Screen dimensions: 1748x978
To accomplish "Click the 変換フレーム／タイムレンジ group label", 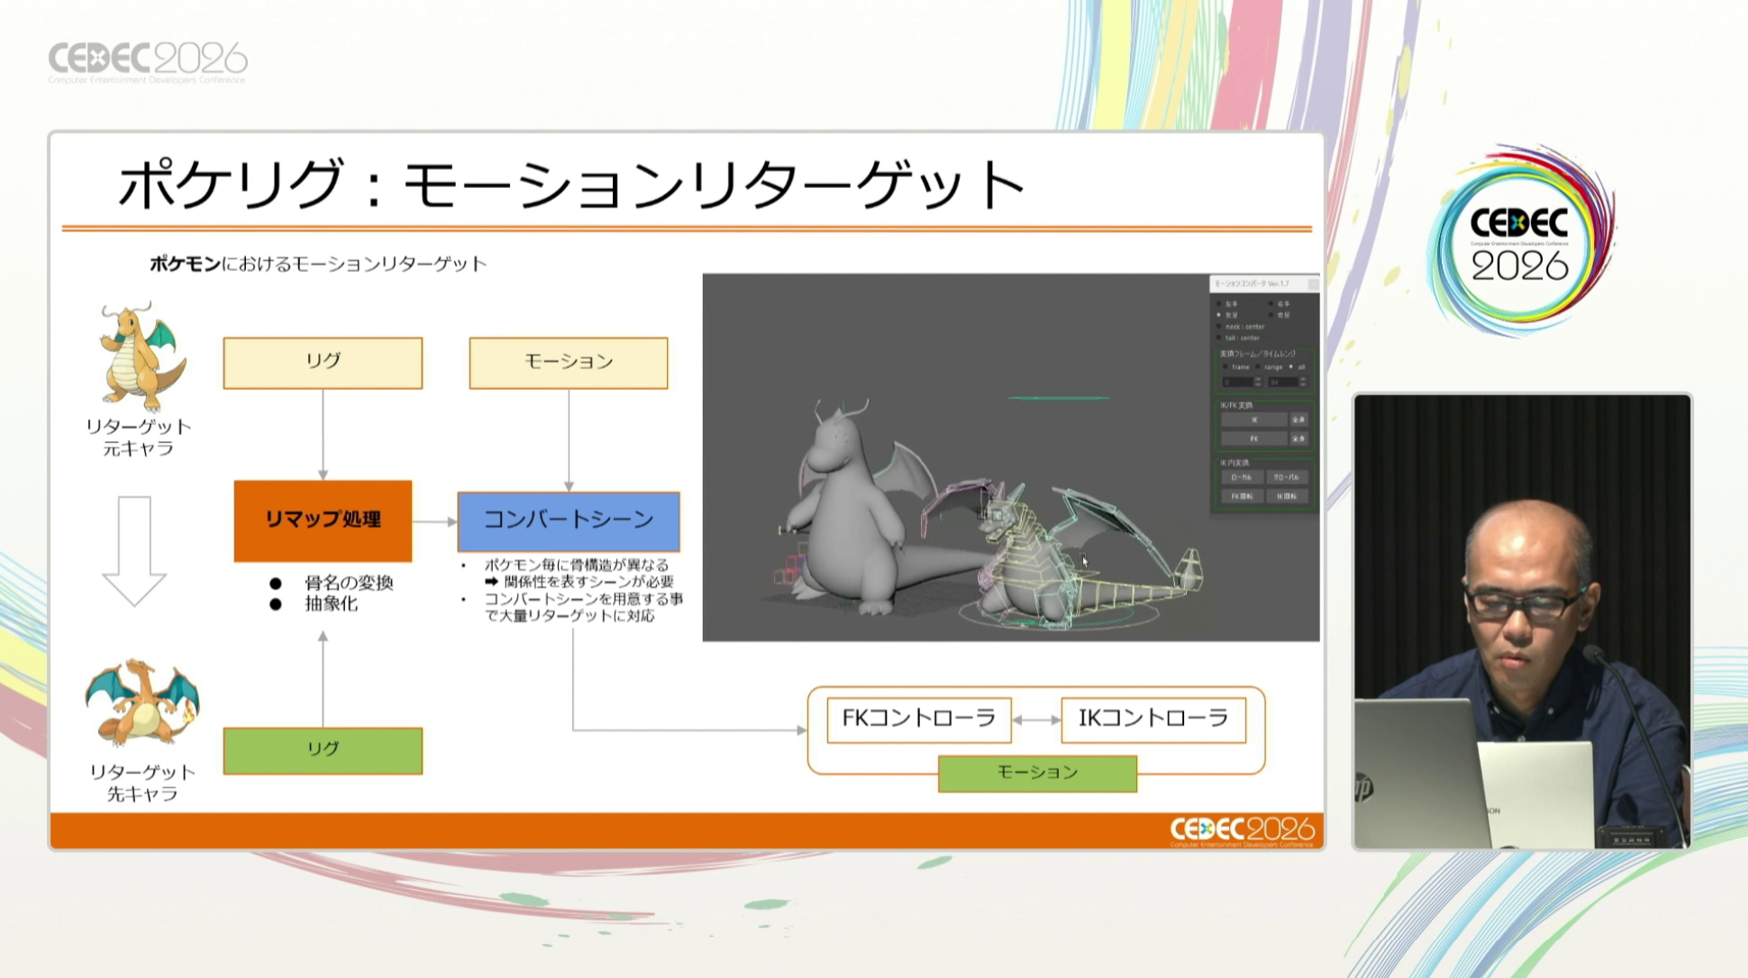I will click(x=1258, y=354).
